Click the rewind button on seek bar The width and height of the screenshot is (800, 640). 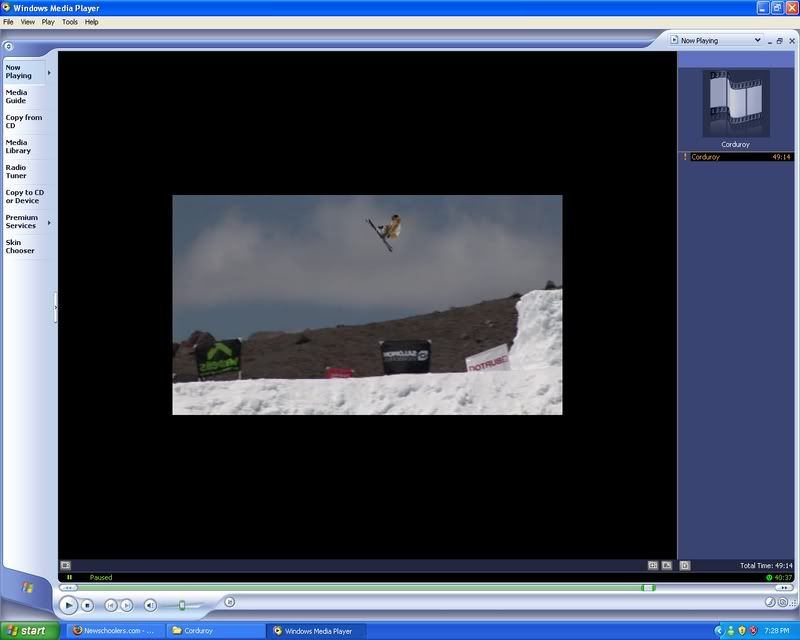point(68,588)
